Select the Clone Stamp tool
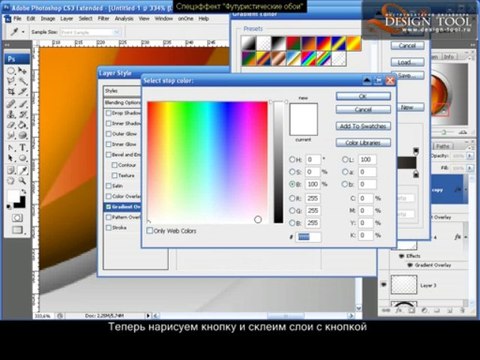Image resolution: width=480 pixels, height=360 pixels. (11, 114)
